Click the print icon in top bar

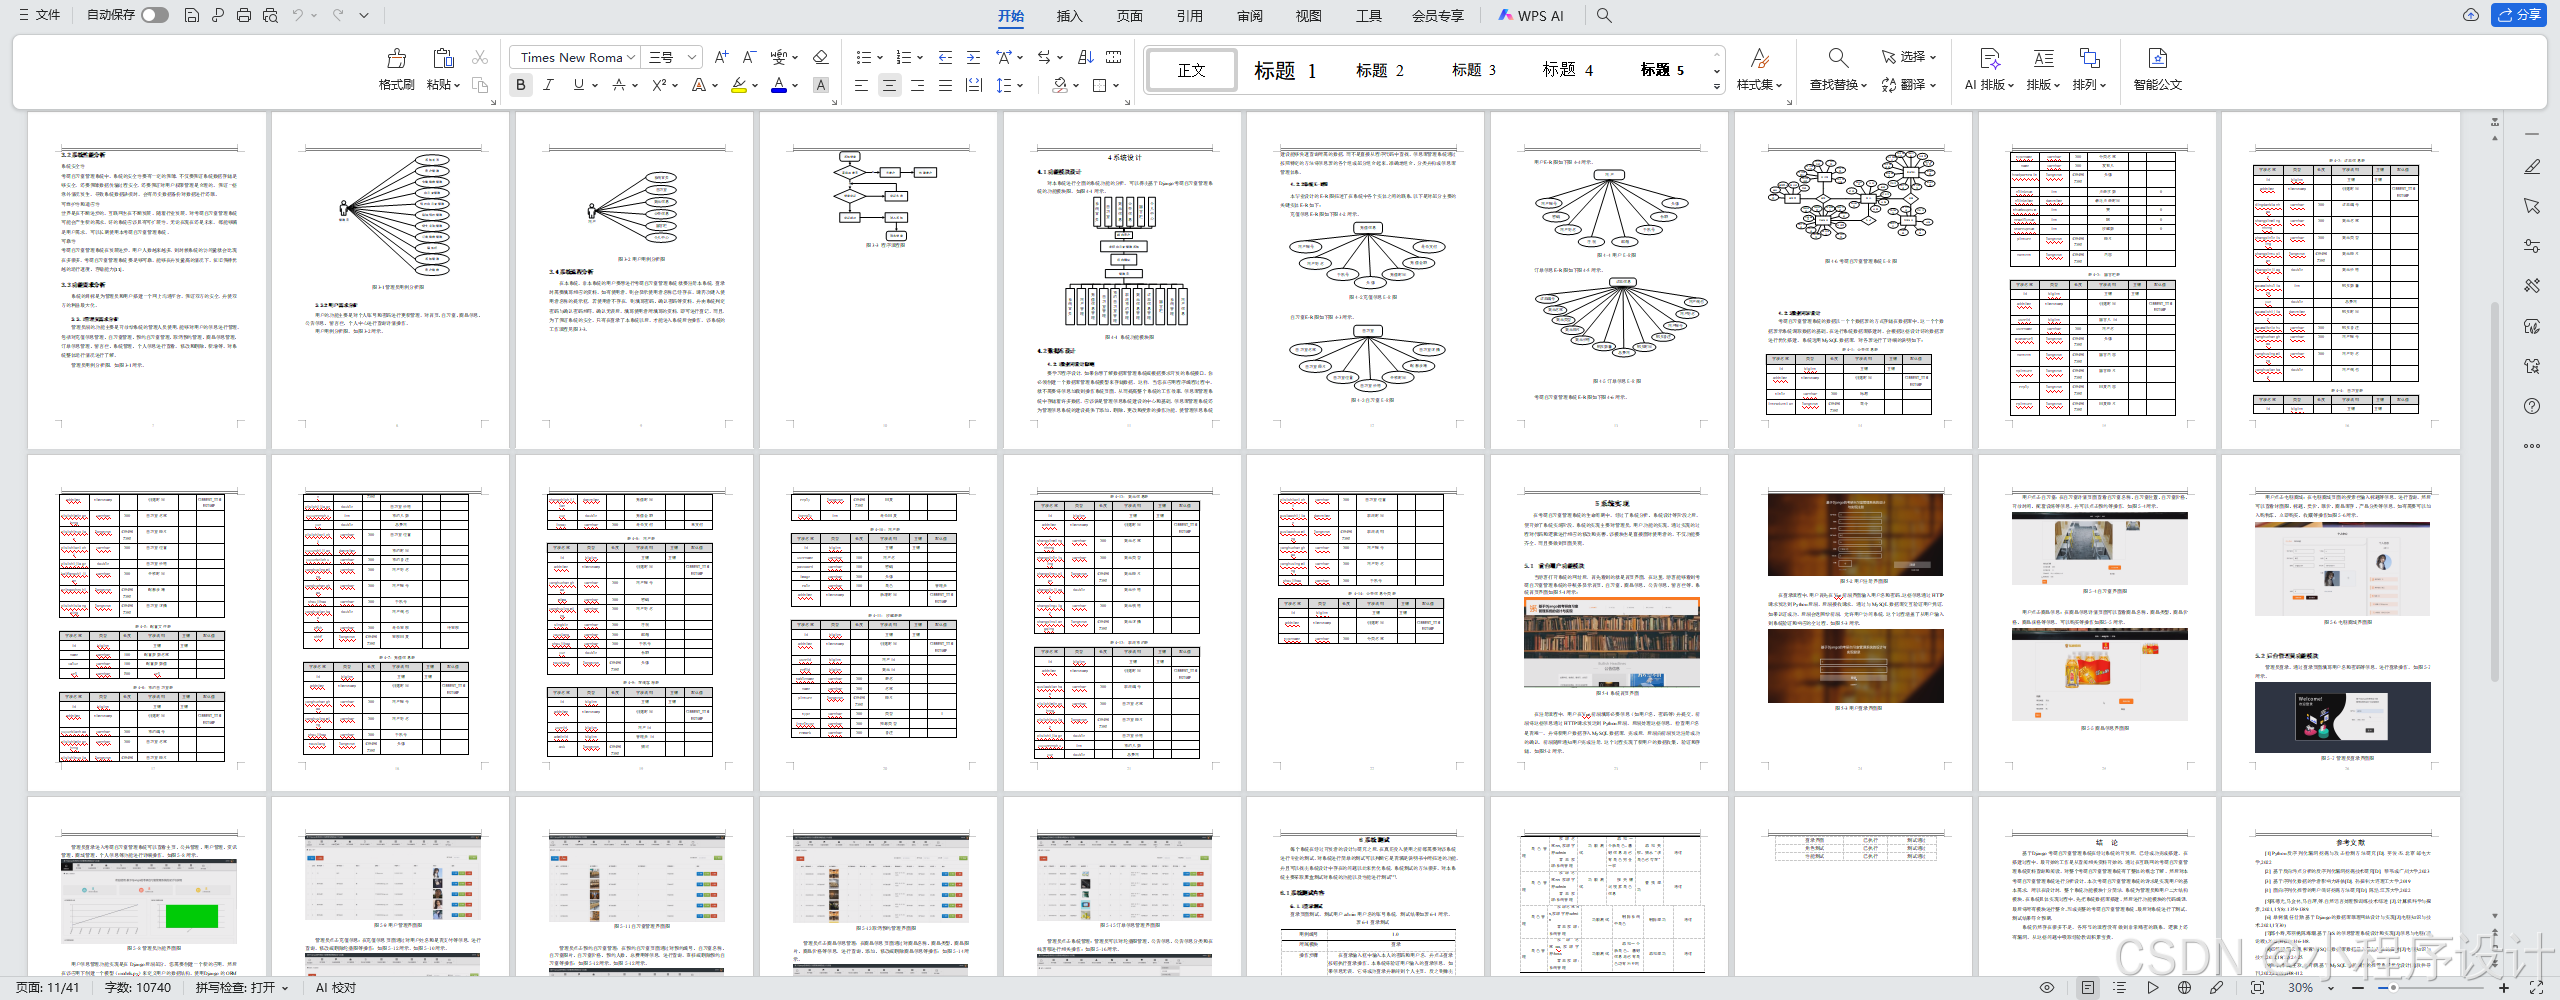tap(244, 15)
